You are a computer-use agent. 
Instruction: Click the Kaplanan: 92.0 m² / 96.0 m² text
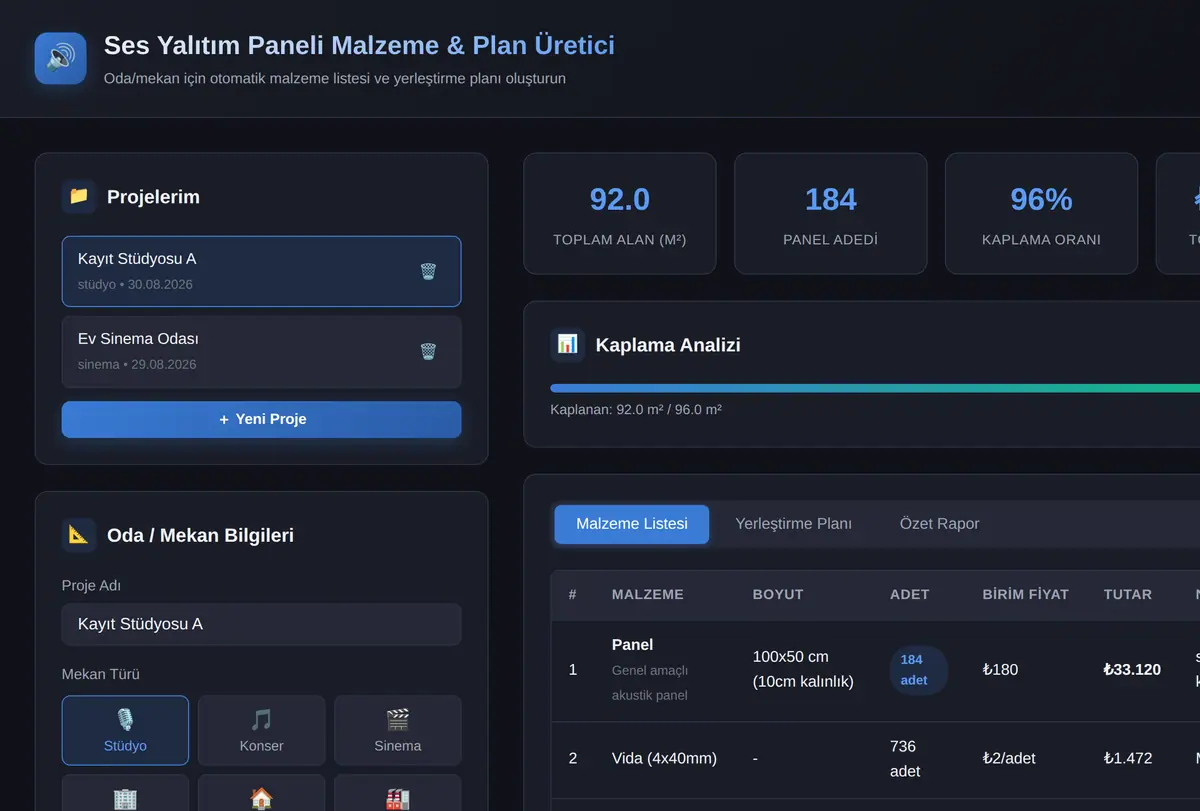(x=636, y=410)
